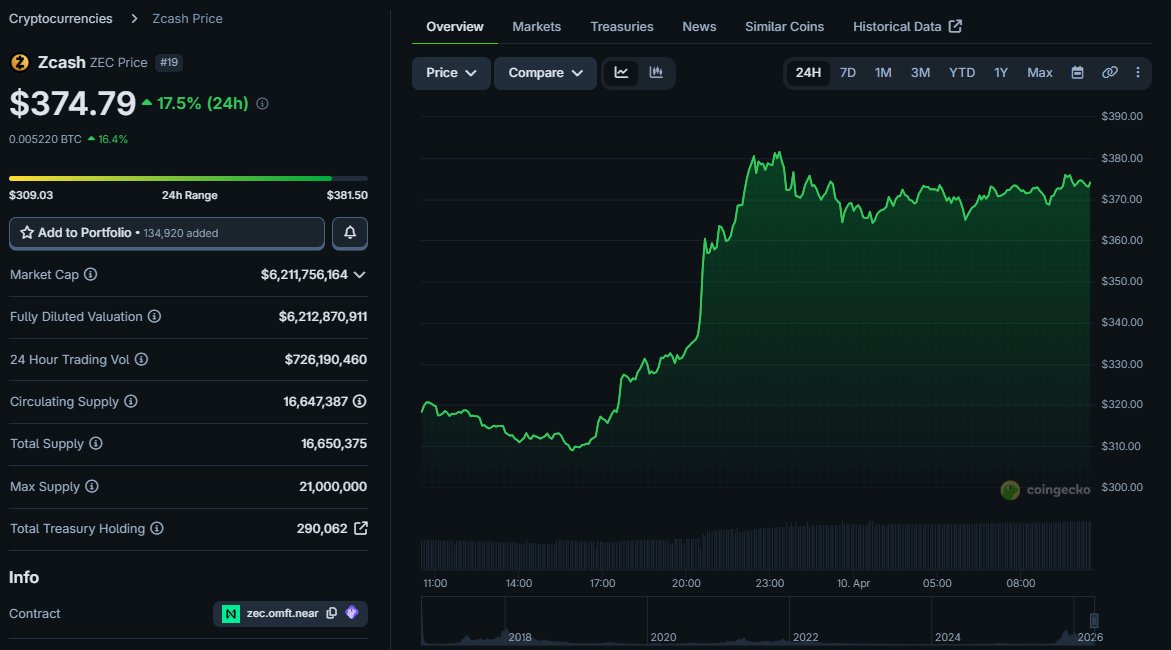Screen dimensions: 1171x650
Task: Switch to the line chart view icon
Action: pos(621,73)
